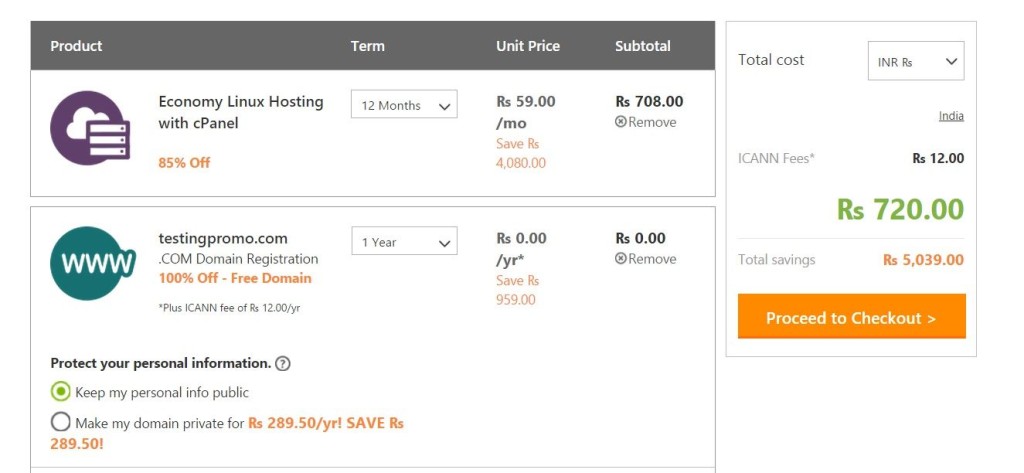Screen dimensions: 1024x473
Task: Select Make my domain private option
Action: [61, 423]
